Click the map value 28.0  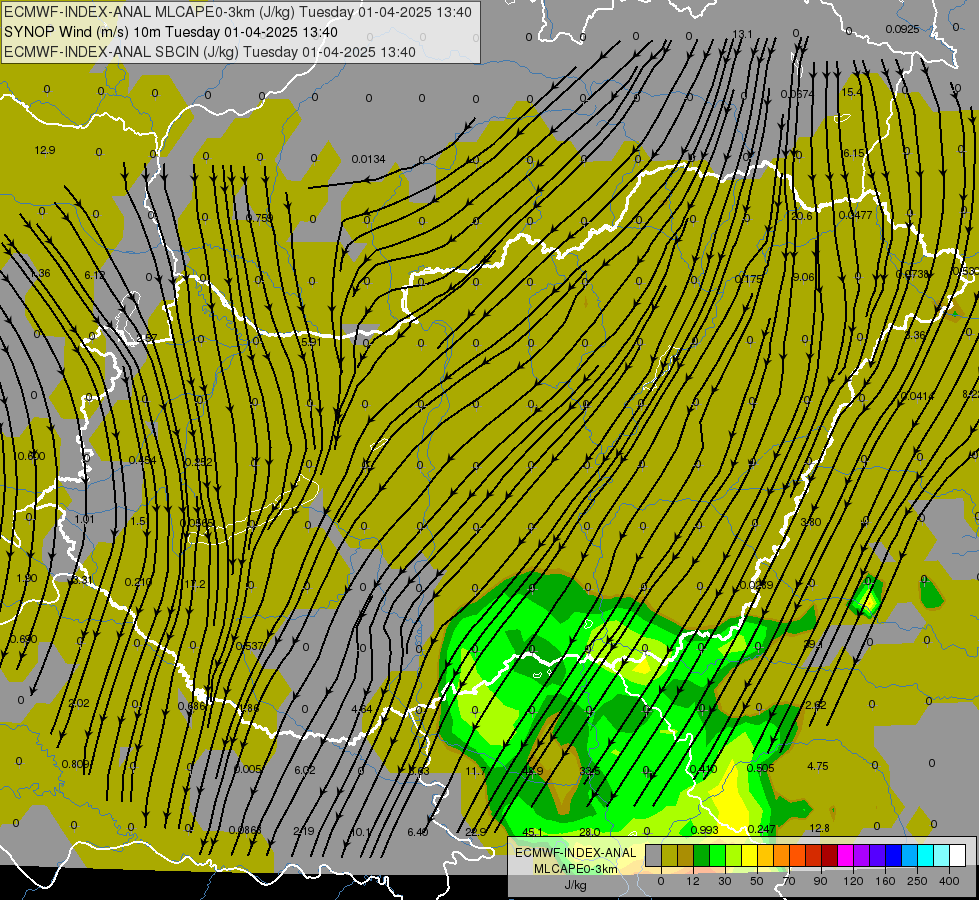589,832
